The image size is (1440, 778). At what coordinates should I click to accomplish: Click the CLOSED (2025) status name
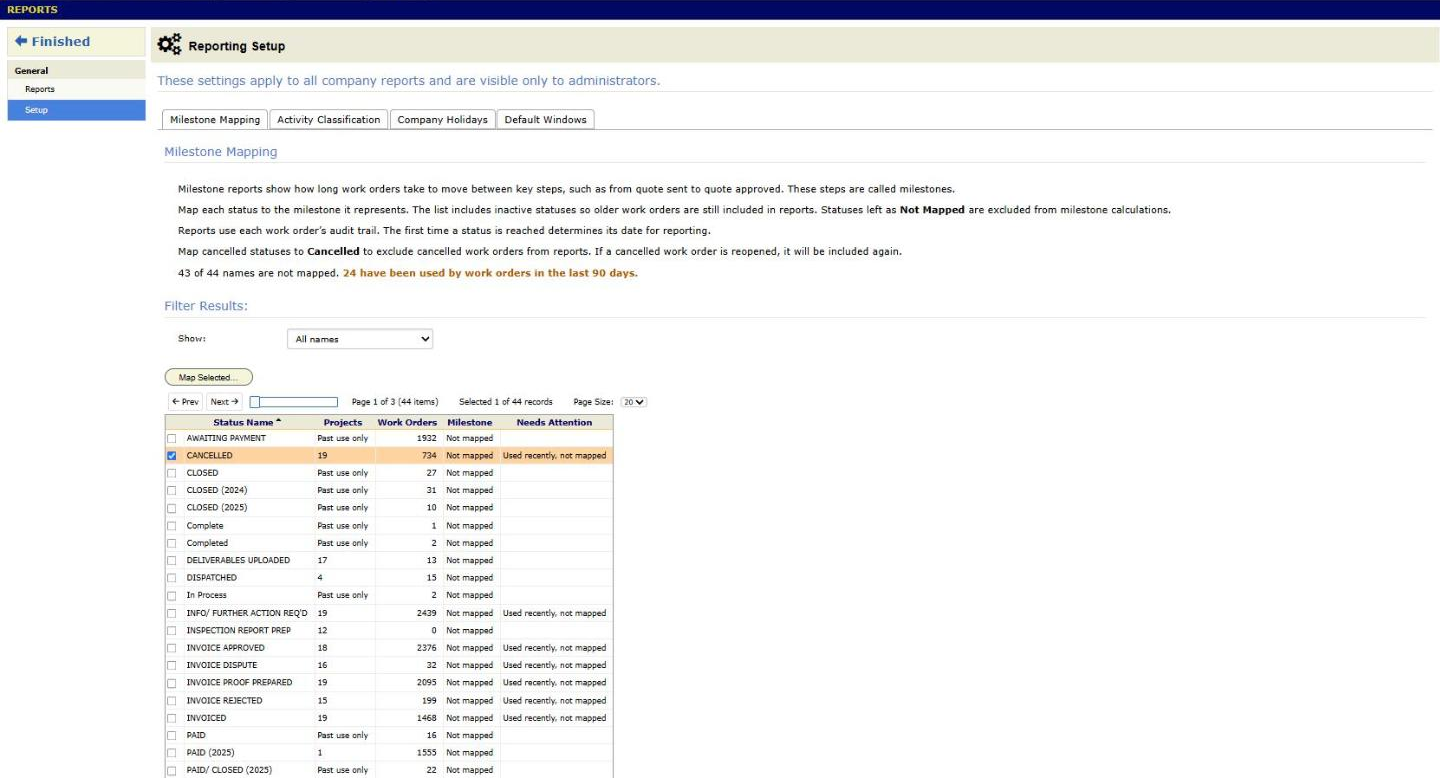coord(217,508)
